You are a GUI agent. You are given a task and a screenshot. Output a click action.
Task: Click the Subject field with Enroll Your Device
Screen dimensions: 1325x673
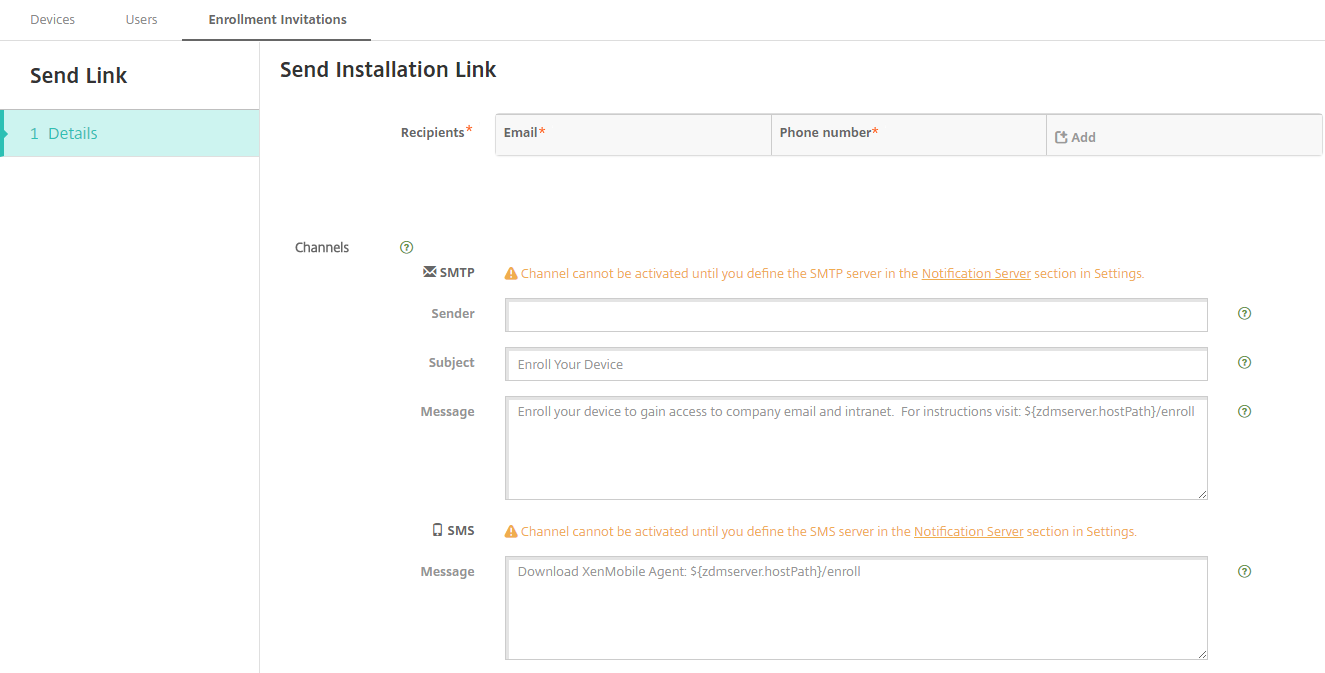(856, 364)
